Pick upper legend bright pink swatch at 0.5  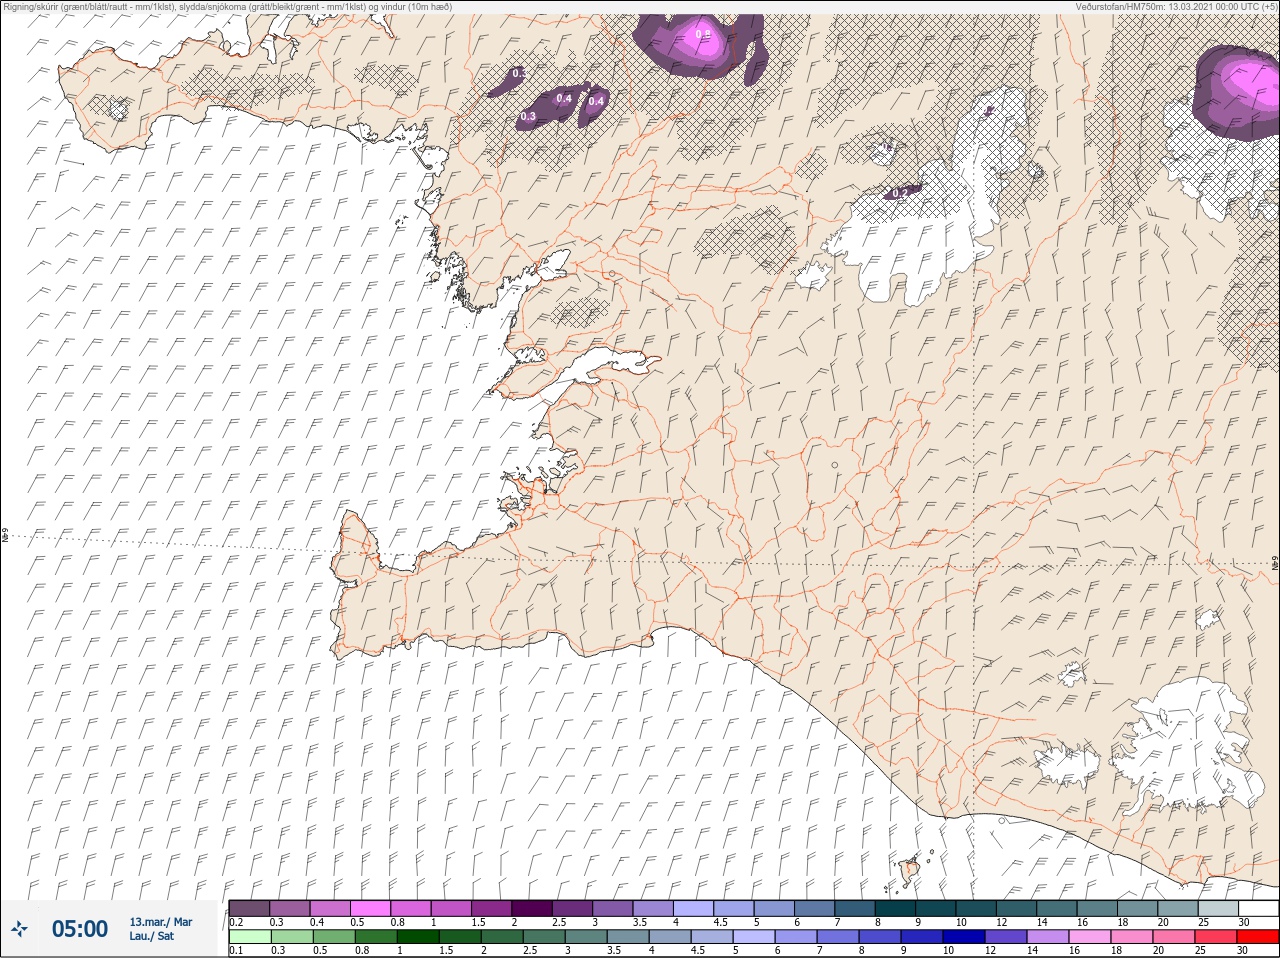[370, 908]
